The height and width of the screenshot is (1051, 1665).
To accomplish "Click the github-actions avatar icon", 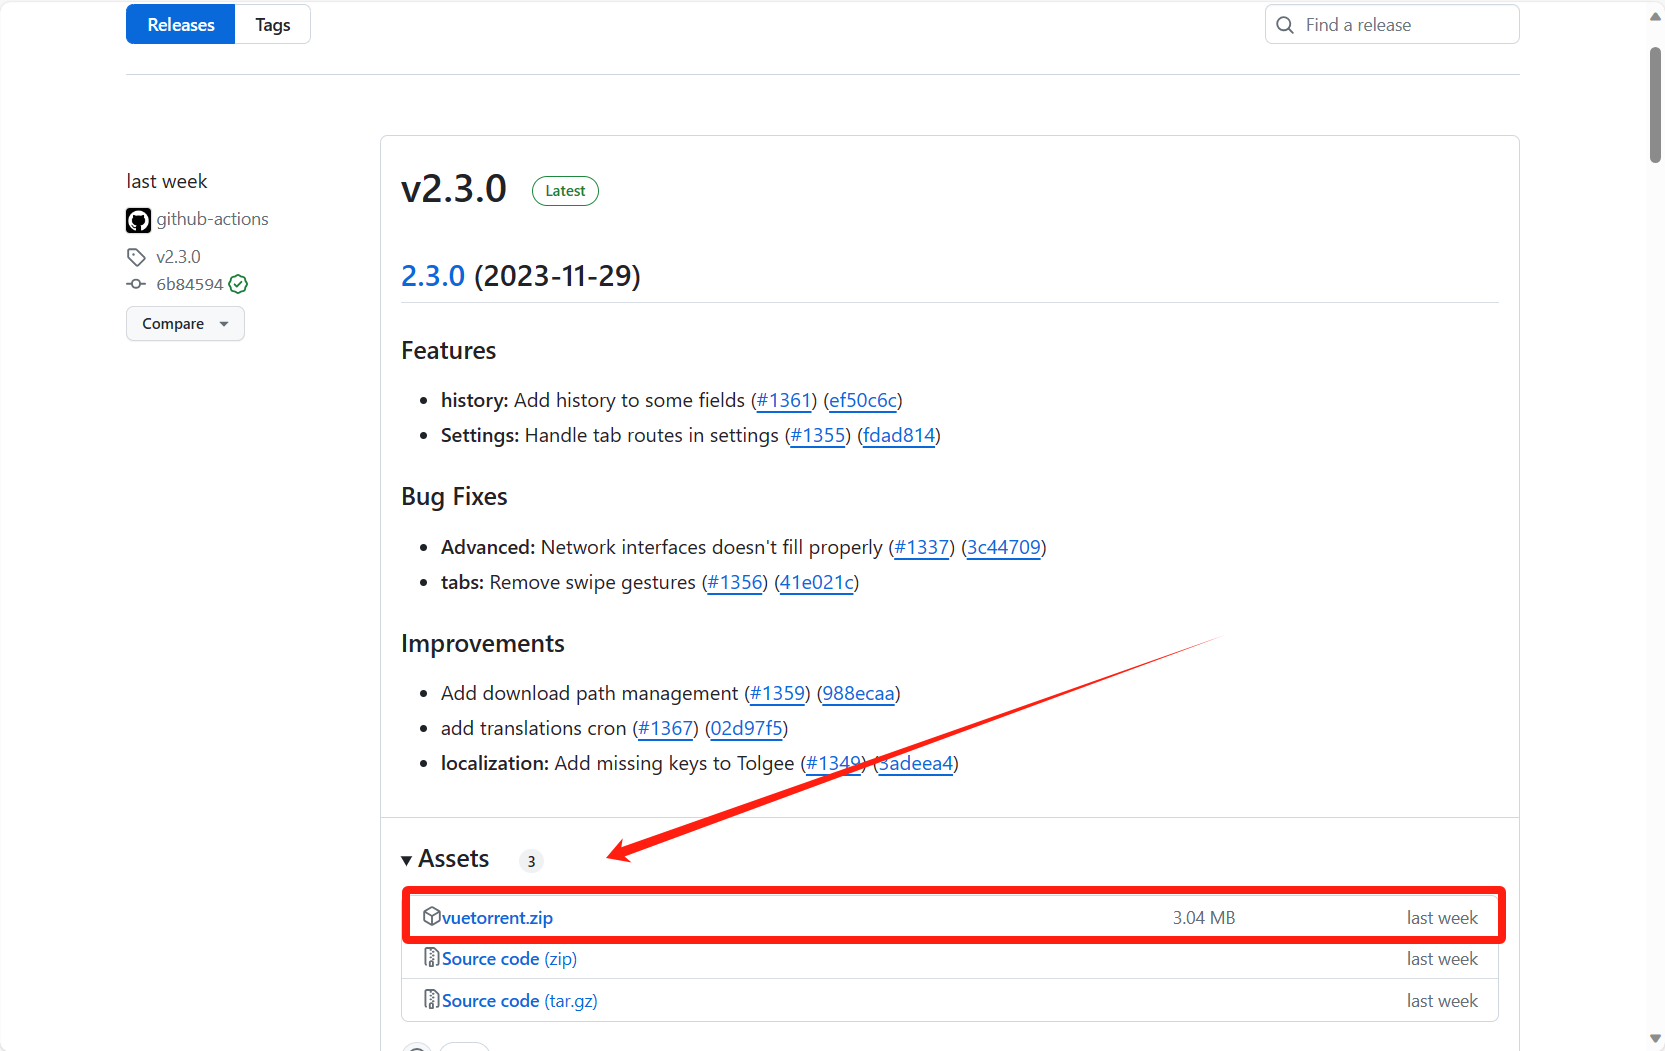I will click(138, 220).
